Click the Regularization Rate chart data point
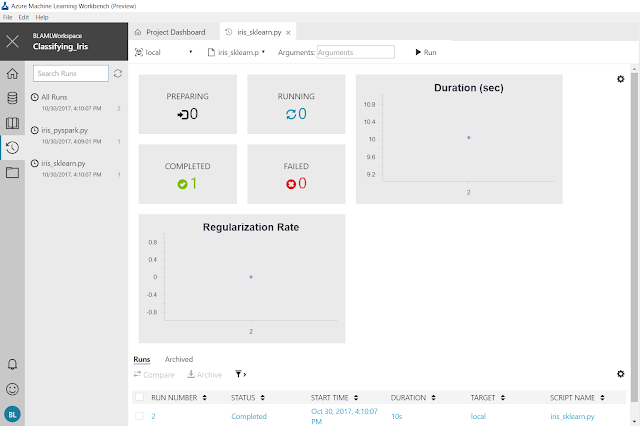 [x=251, y=277]
